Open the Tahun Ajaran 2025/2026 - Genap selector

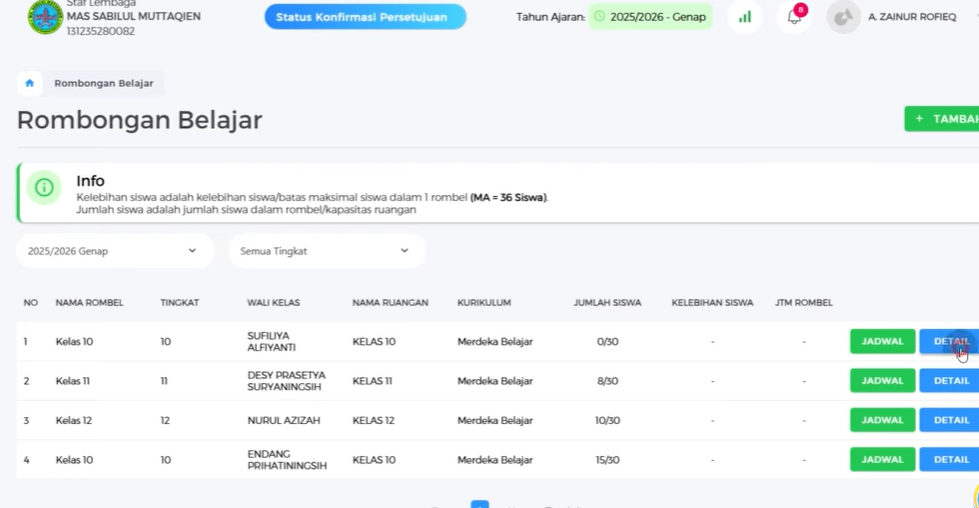[650, 17]
